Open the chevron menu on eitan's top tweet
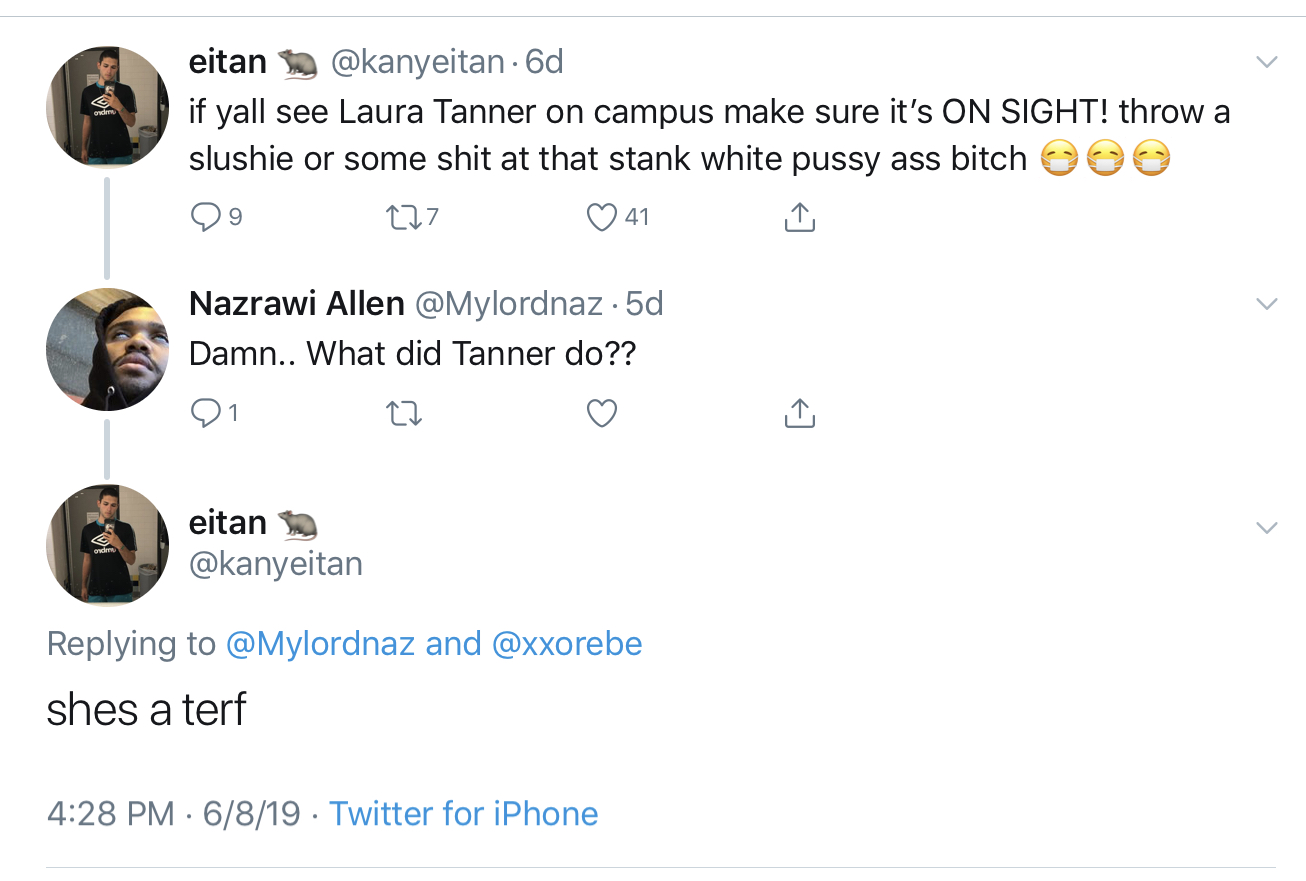Screen dimensions: 1306x881 [1266, 62]
